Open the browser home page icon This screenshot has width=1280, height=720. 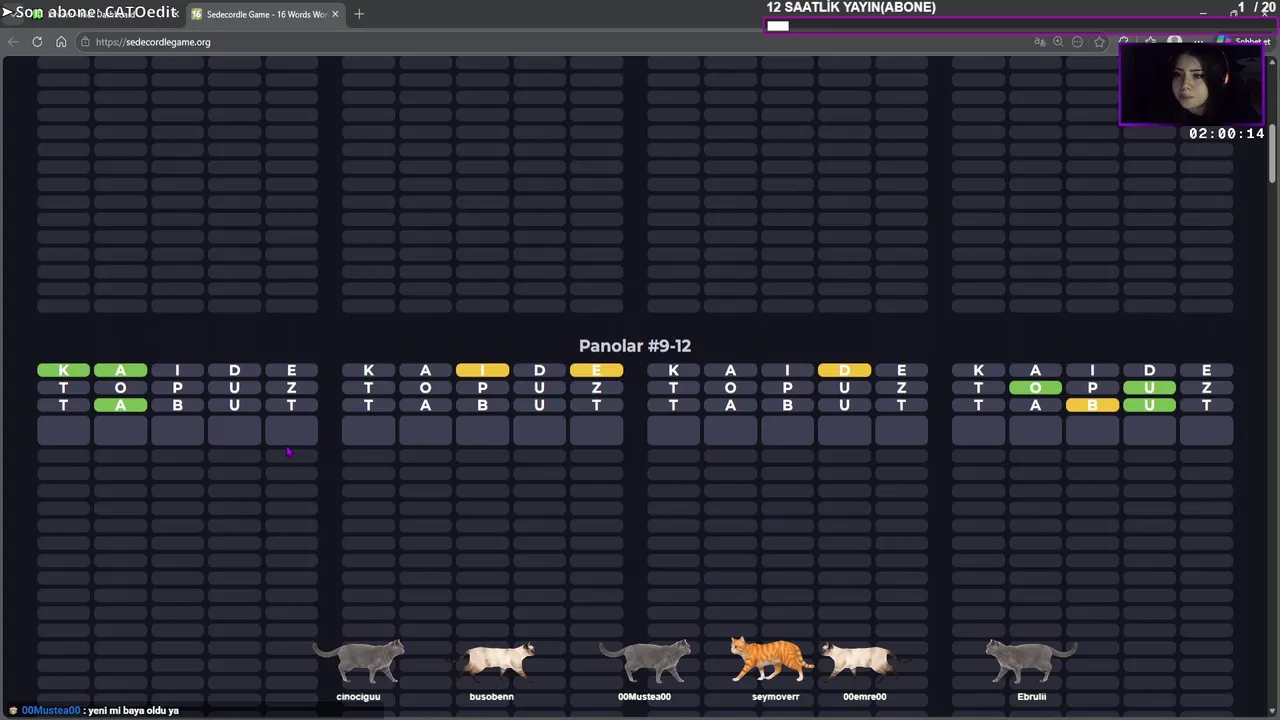tap(61, 42)
